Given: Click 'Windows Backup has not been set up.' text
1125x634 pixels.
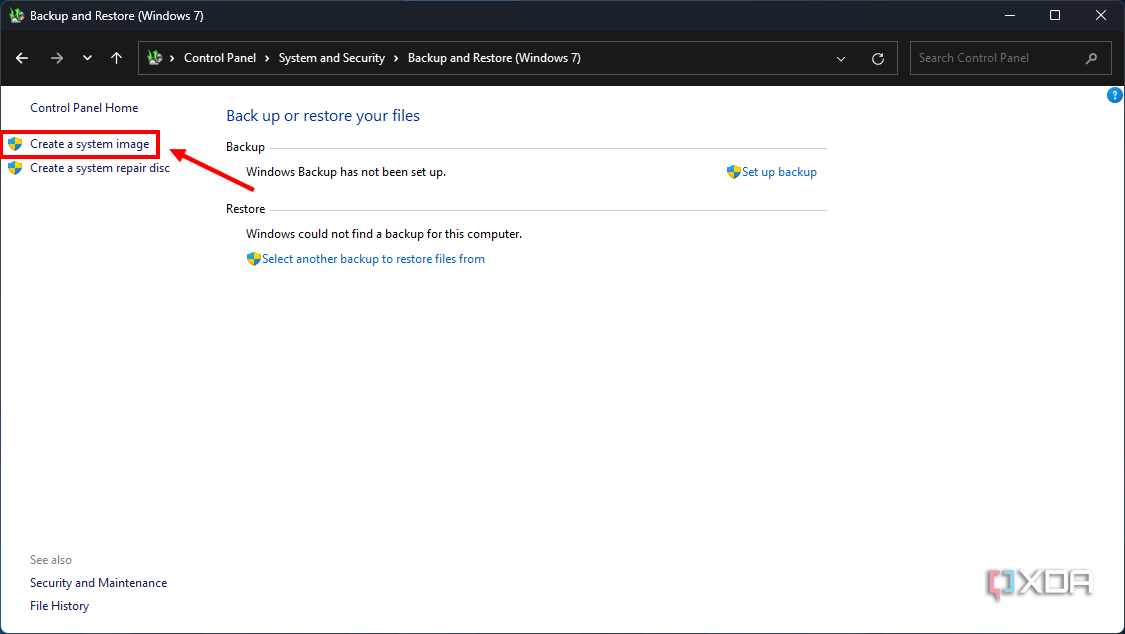Looking at the screenshot, I should 346,172.
